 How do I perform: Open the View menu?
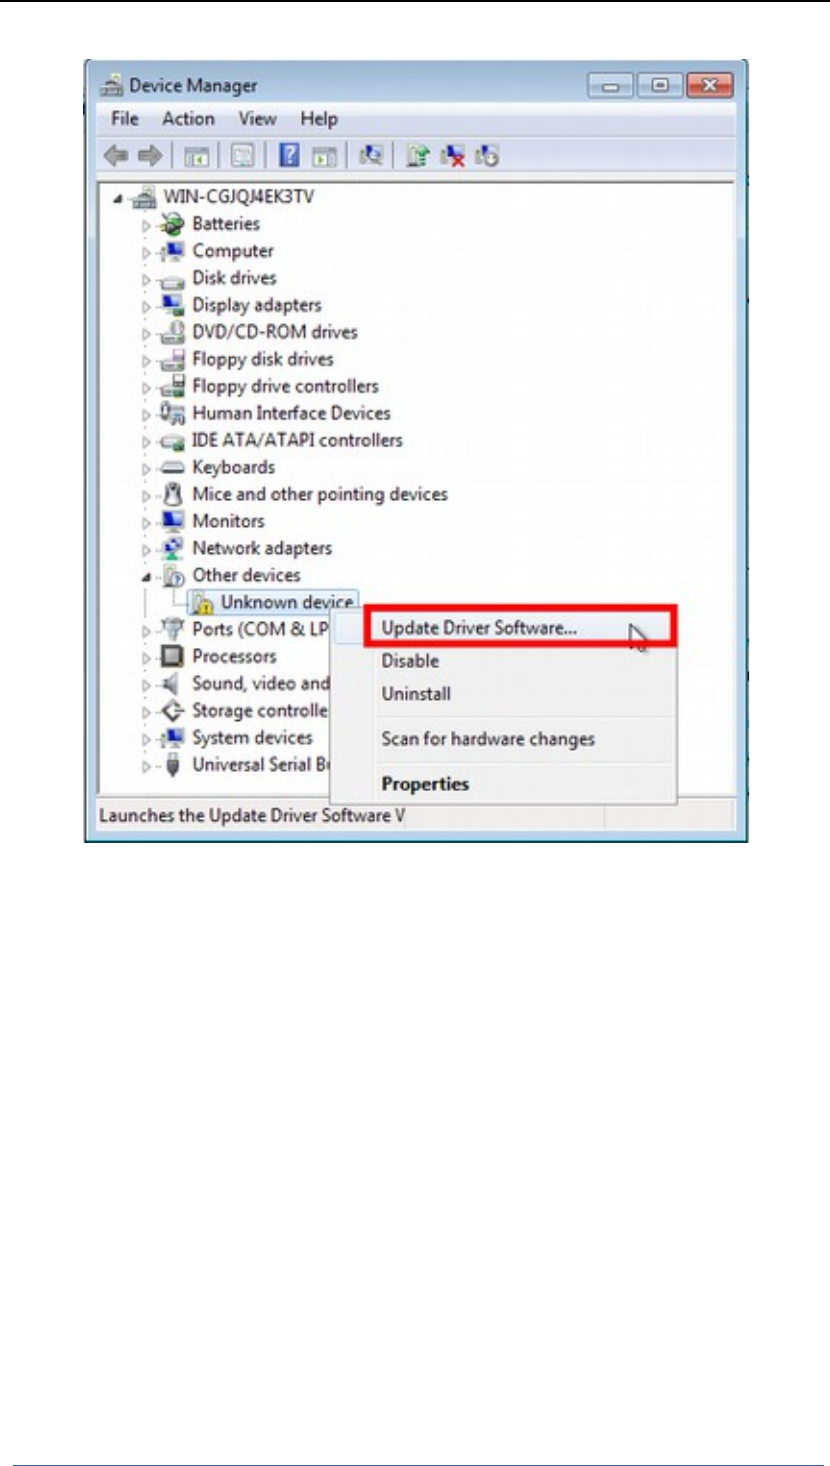click(257, 119)
